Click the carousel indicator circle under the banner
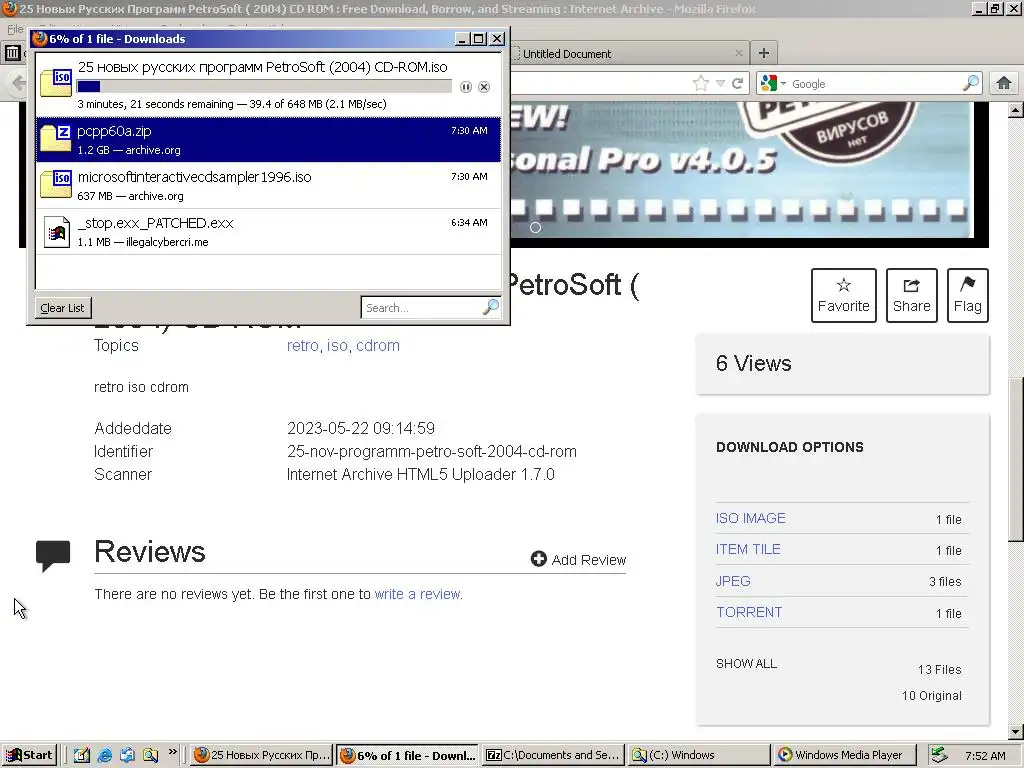This screenshot has width=1024, height=768. click(x=536, y=228)
